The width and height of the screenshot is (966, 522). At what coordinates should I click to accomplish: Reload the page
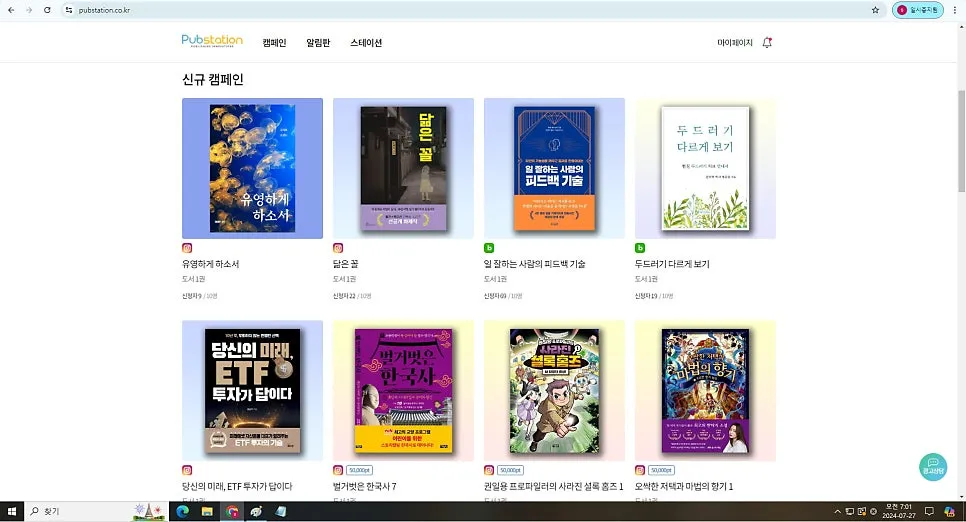(x=47, y=10)
